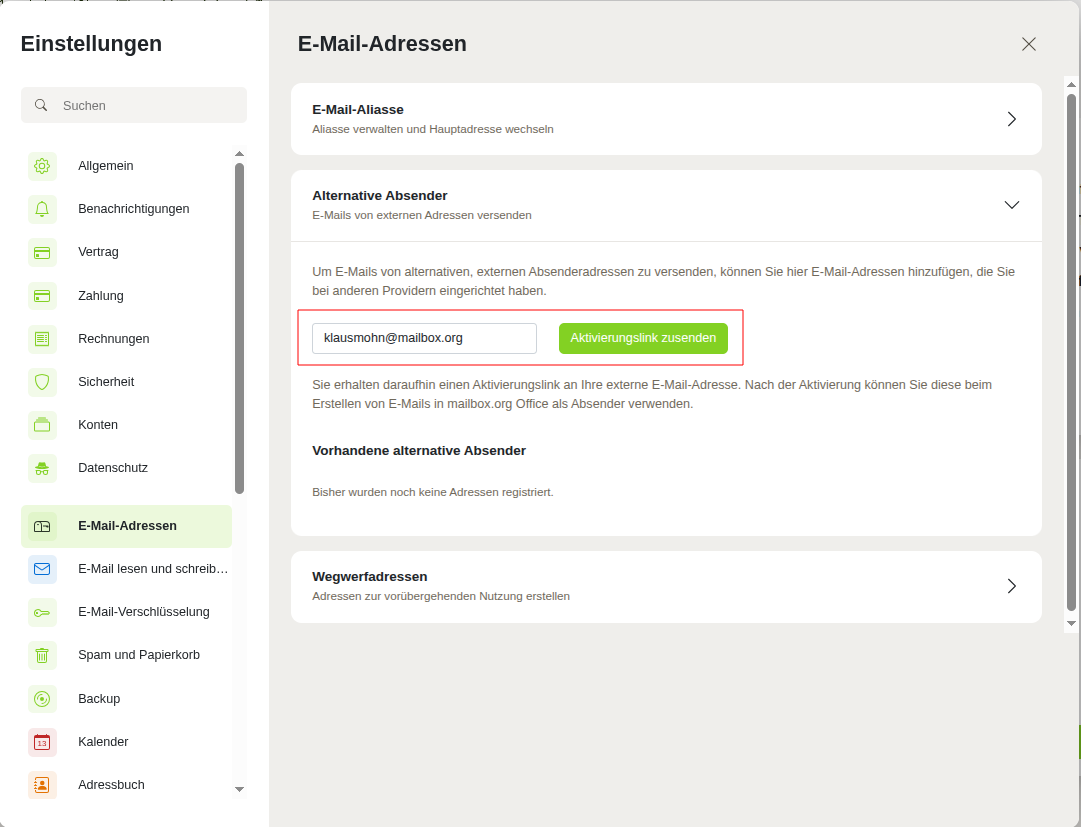Click the external email address input field
Image resolution: width=1081 pixels, height=827 pixels.
point(424,338)
